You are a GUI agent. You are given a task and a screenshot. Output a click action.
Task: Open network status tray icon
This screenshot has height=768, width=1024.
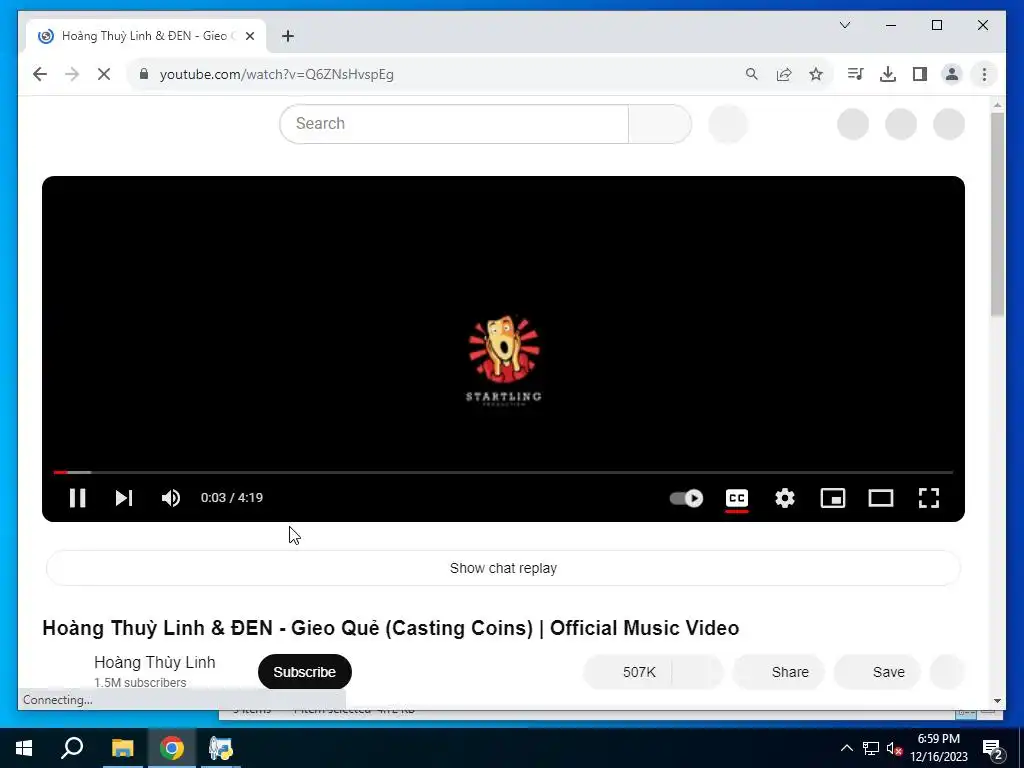(871, 748)
